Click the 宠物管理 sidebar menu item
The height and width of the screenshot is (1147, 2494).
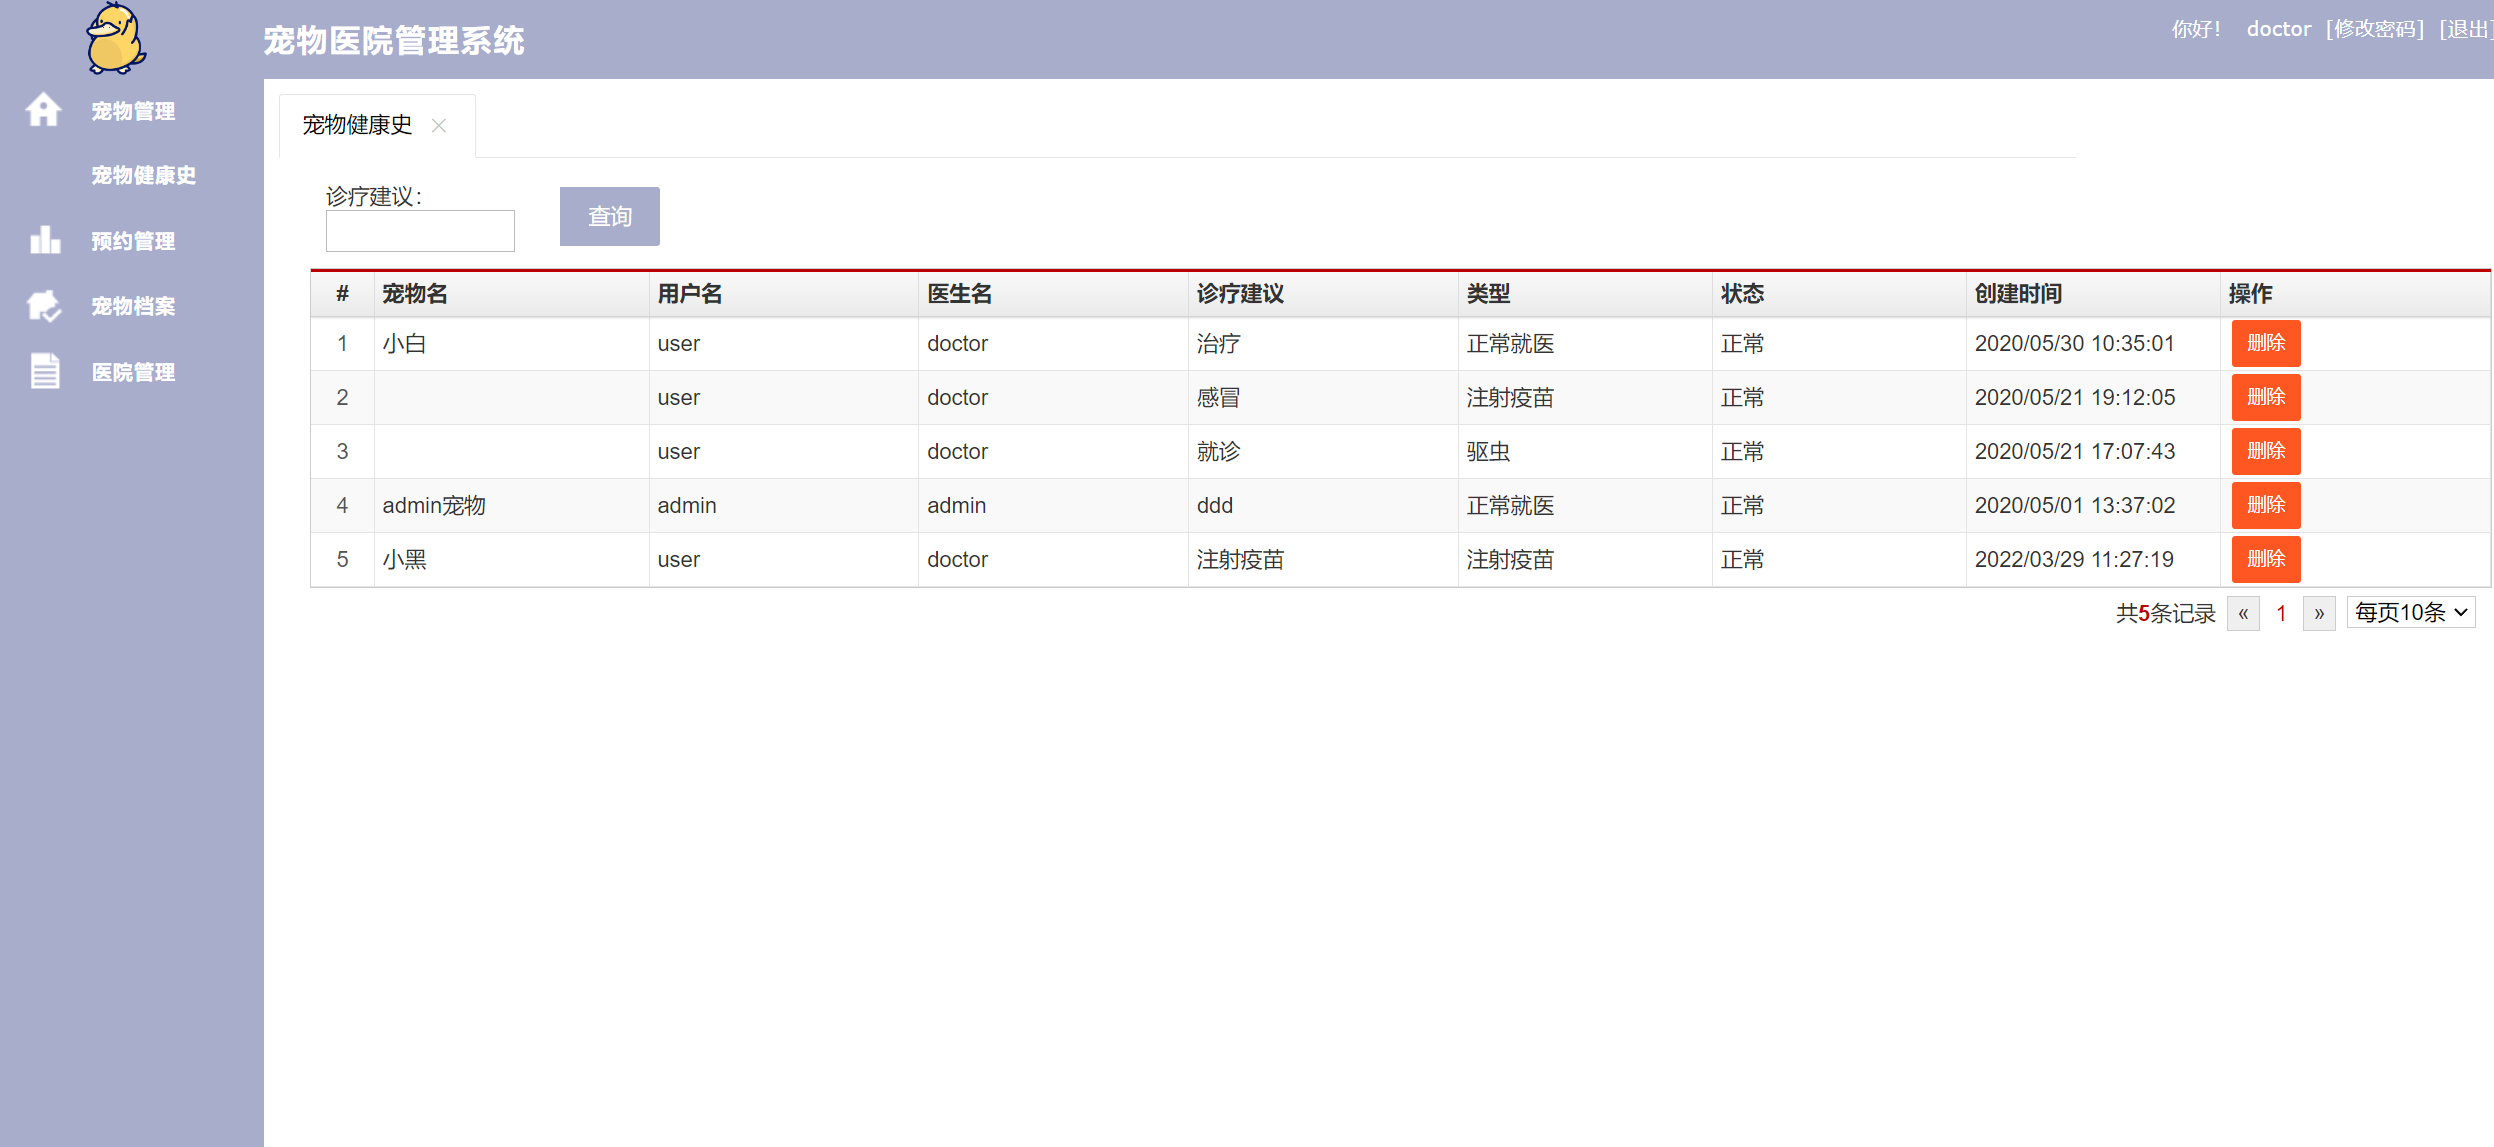point(133,111)
